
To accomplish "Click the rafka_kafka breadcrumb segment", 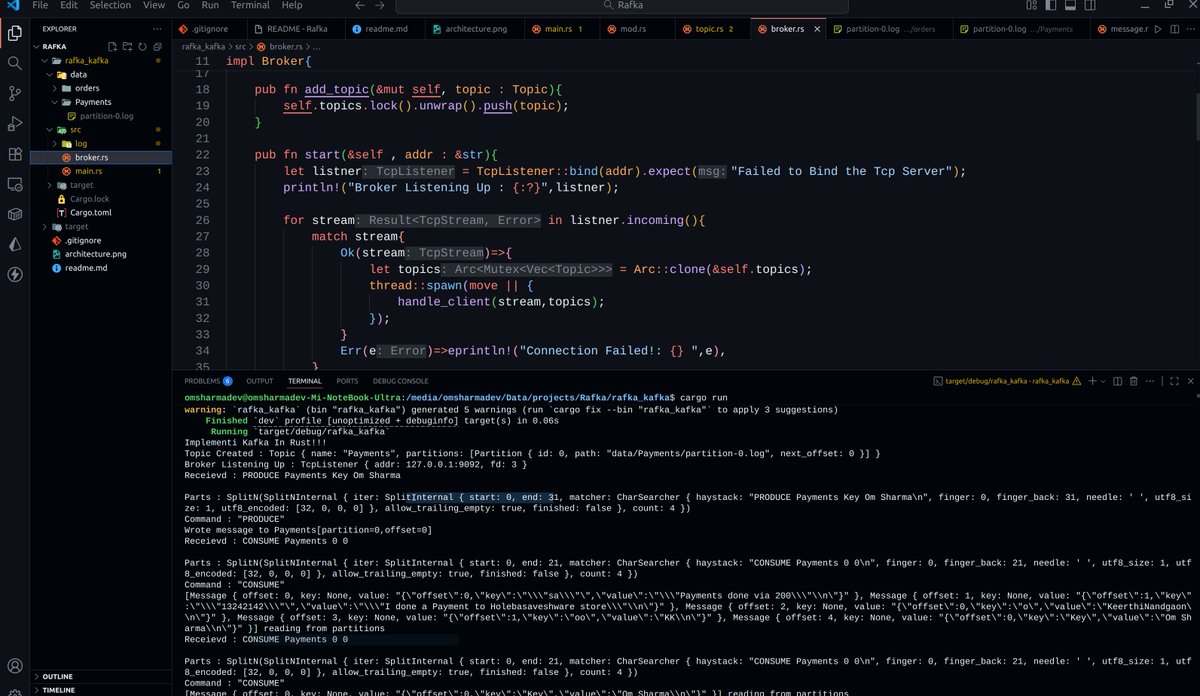I will tap(204, 47).
